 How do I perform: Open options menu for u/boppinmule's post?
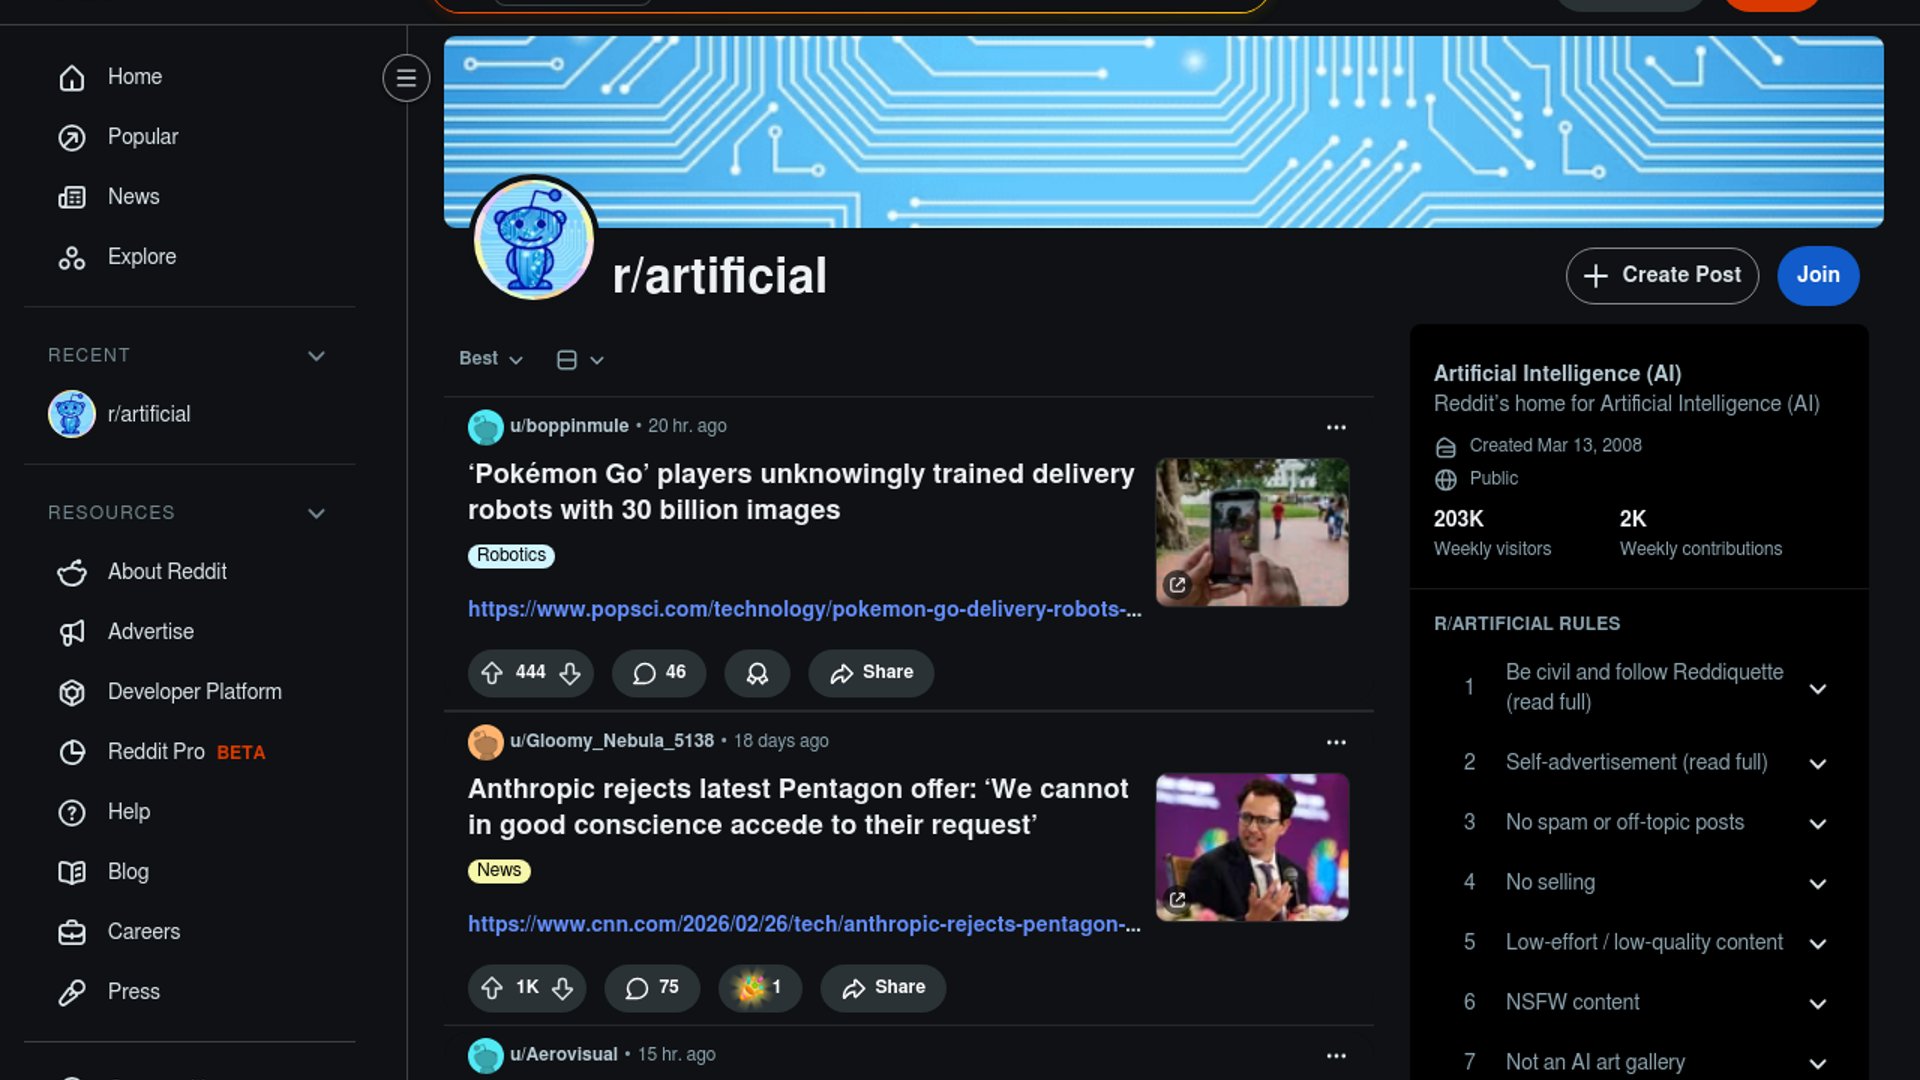click(1336, 427)
